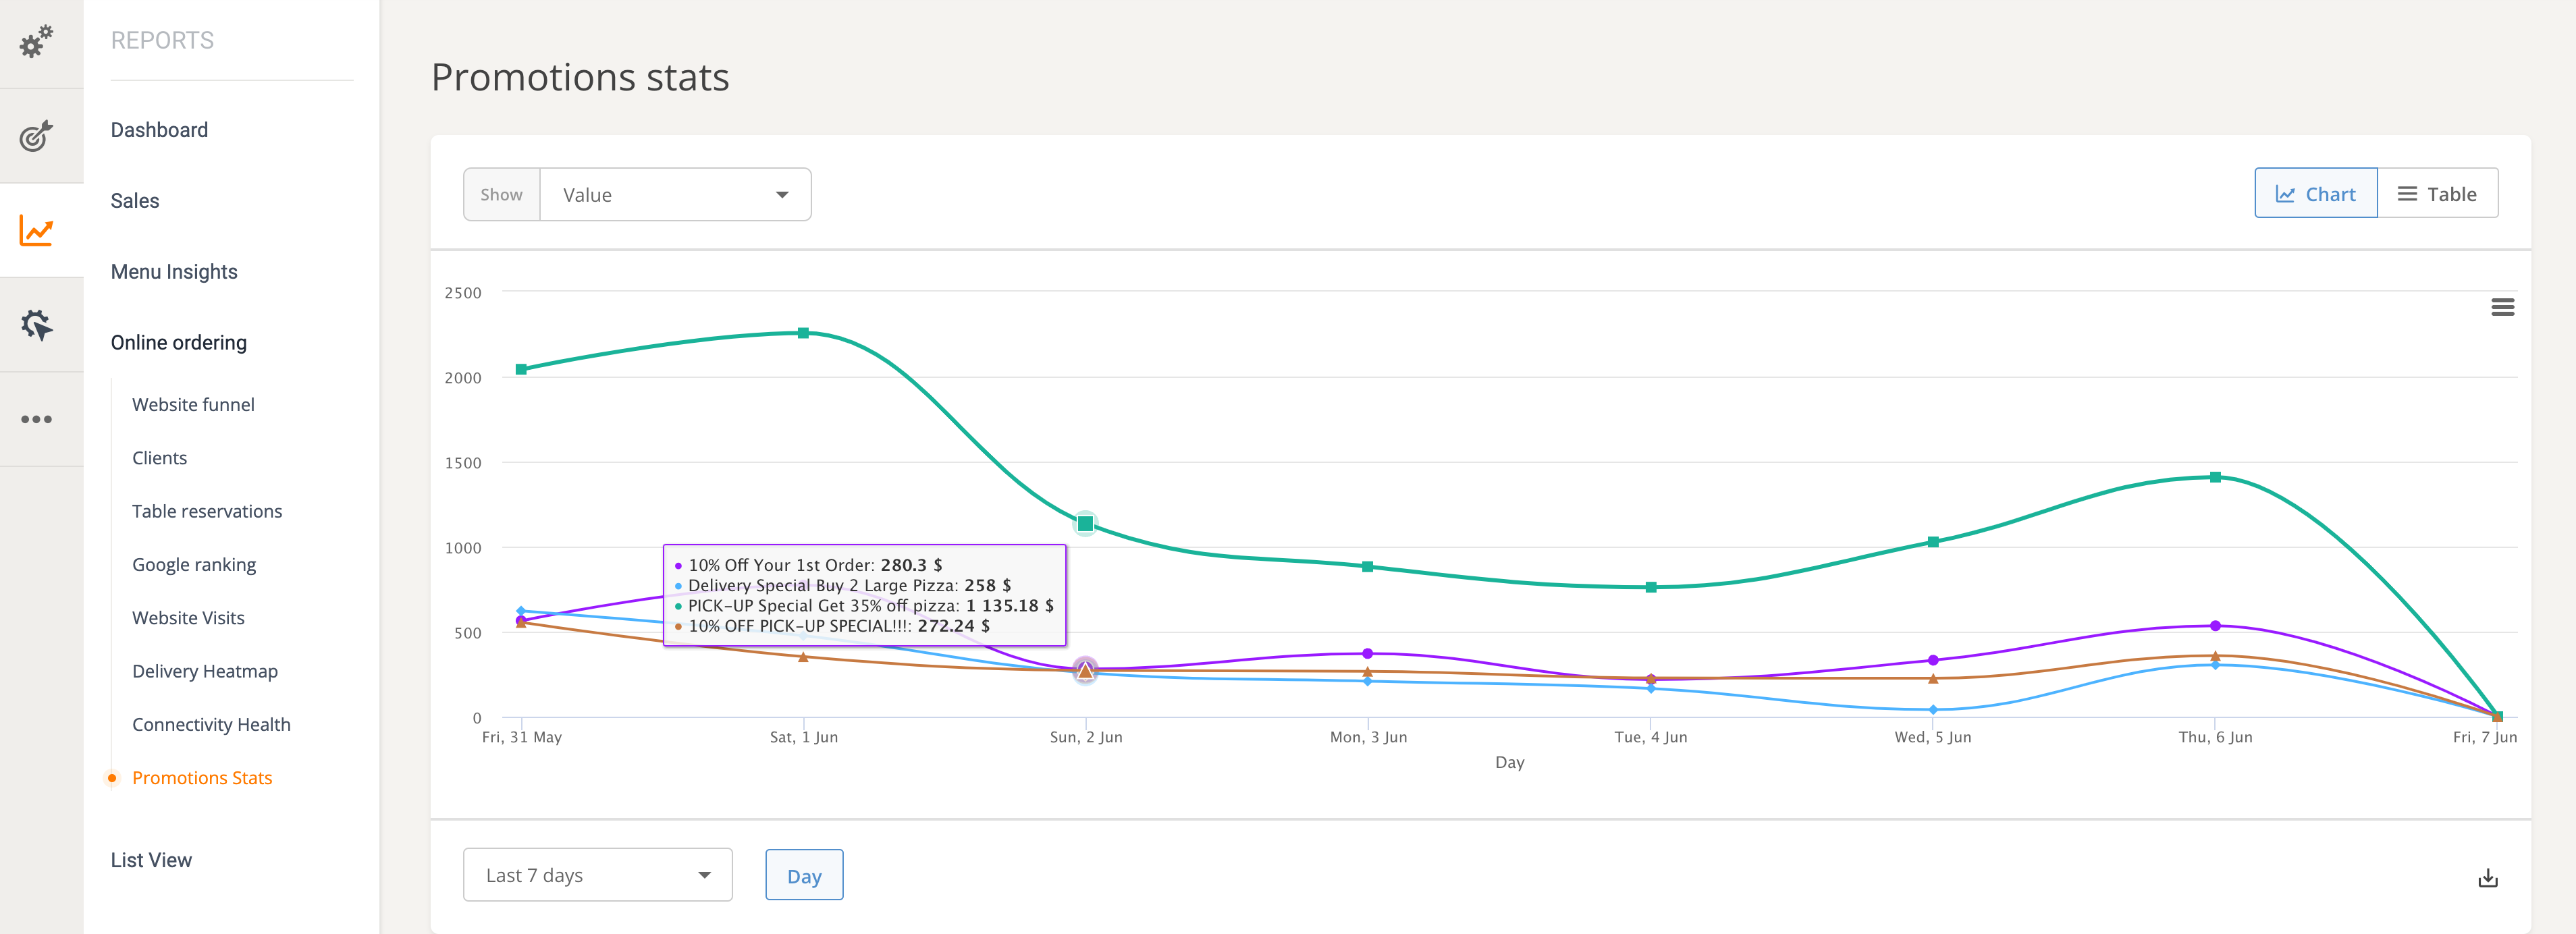Expand the Last 7 days dropdown
This screenshot has height=934, width=2576.
597,875
